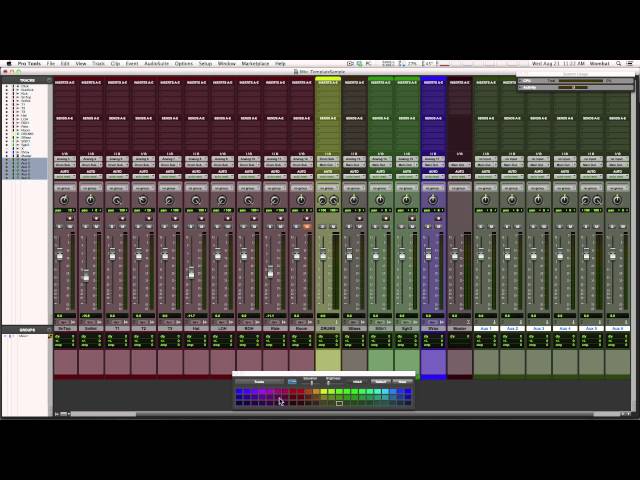Click the Default button in color palette
640x480 pixels.
pyautogui.click(x=381, y=382)
